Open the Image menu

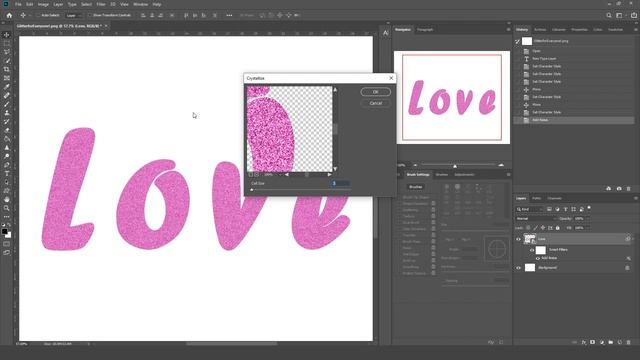43,4
